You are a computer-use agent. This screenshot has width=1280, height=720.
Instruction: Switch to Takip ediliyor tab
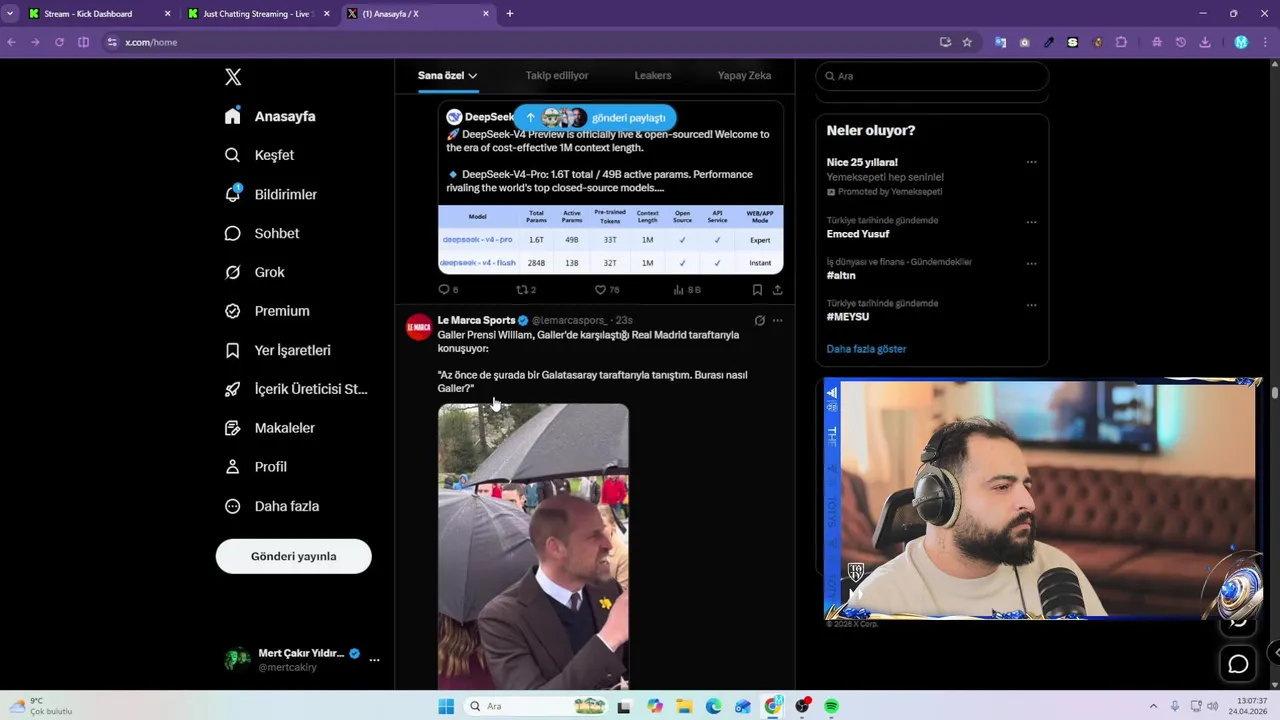click(557, 75)
